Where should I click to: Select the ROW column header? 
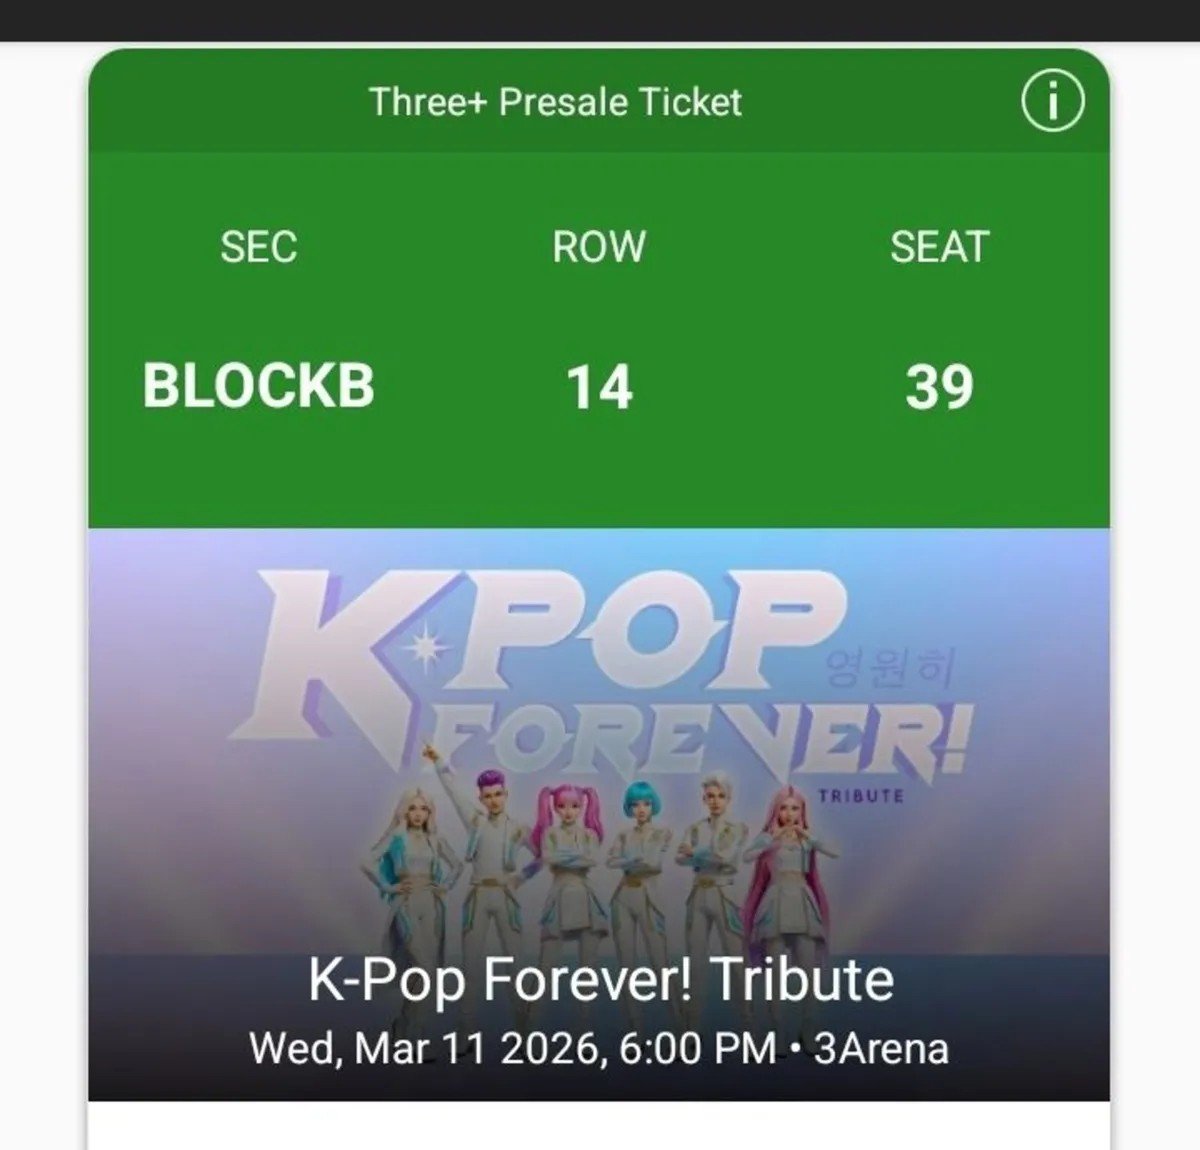pyautogui.click(x=598, y=247)
